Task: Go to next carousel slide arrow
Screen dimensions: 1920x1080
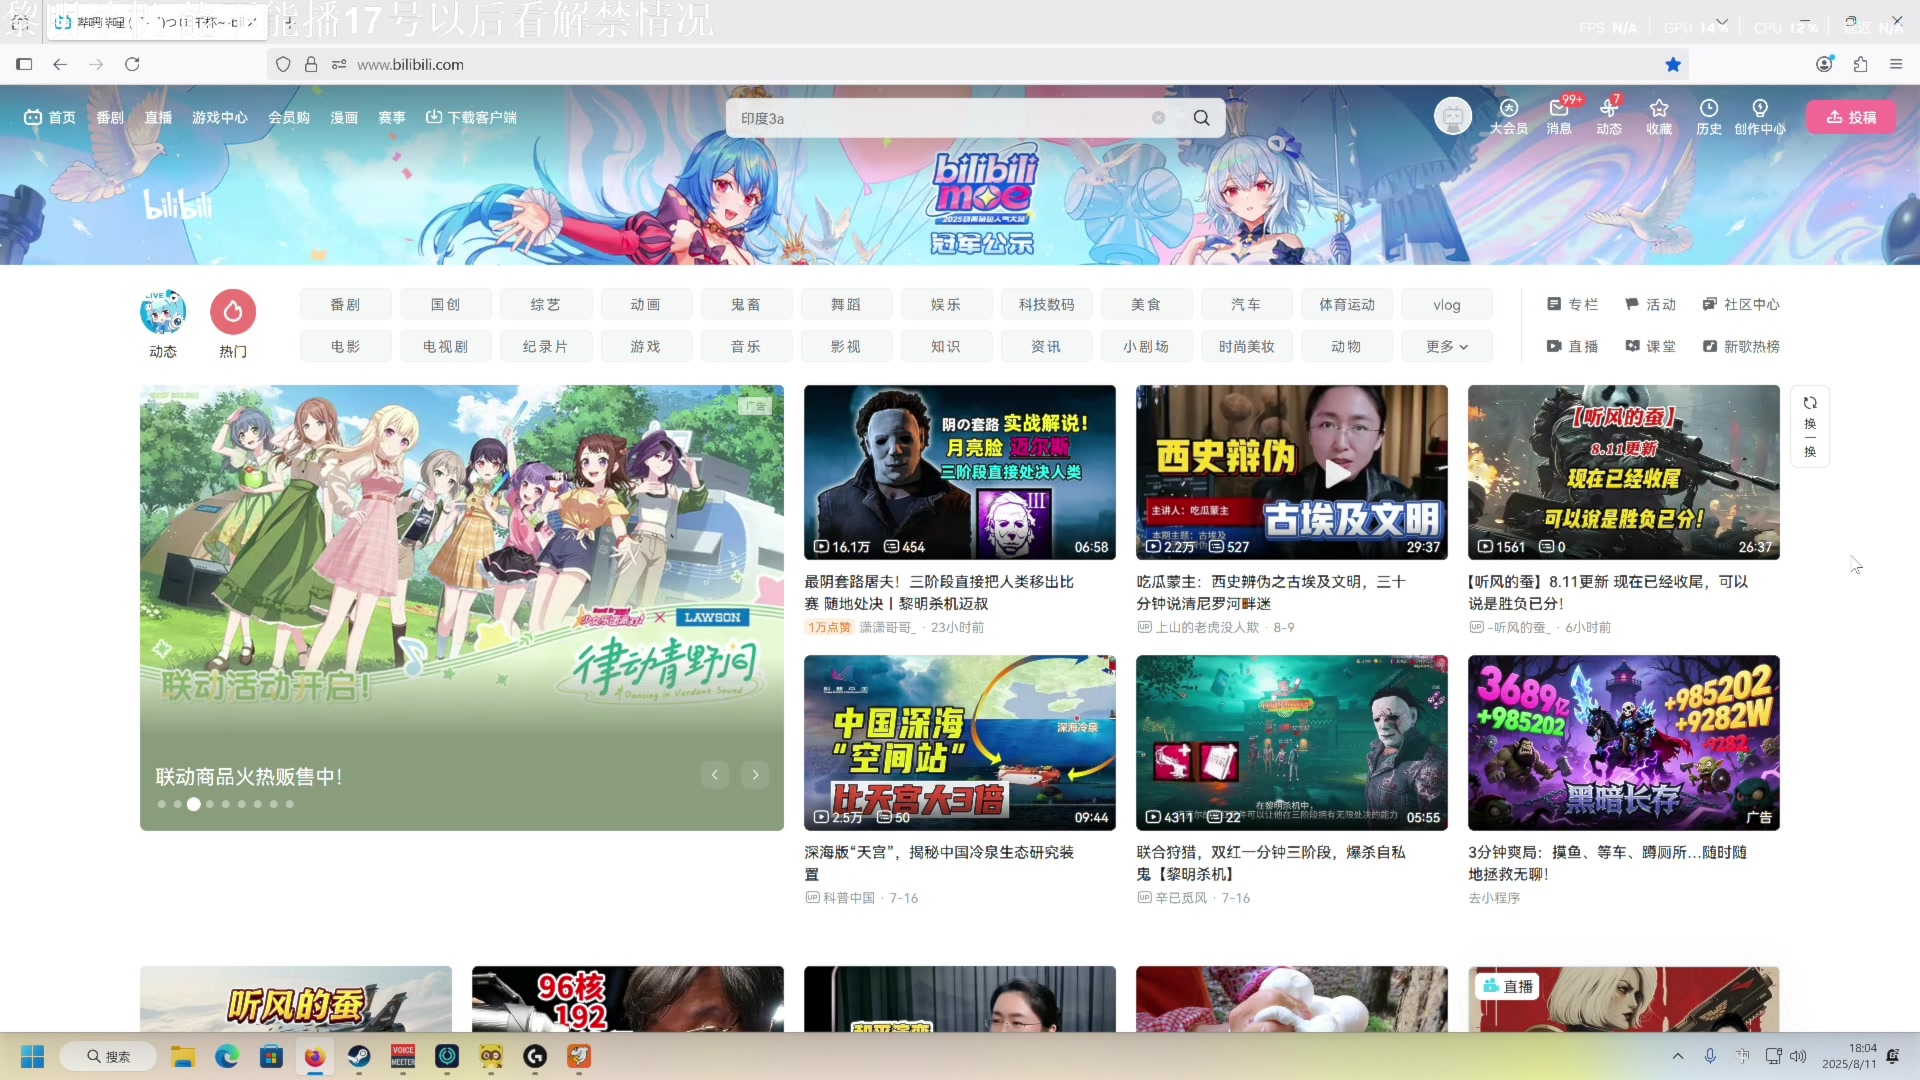Action: [x=756, y=774]
